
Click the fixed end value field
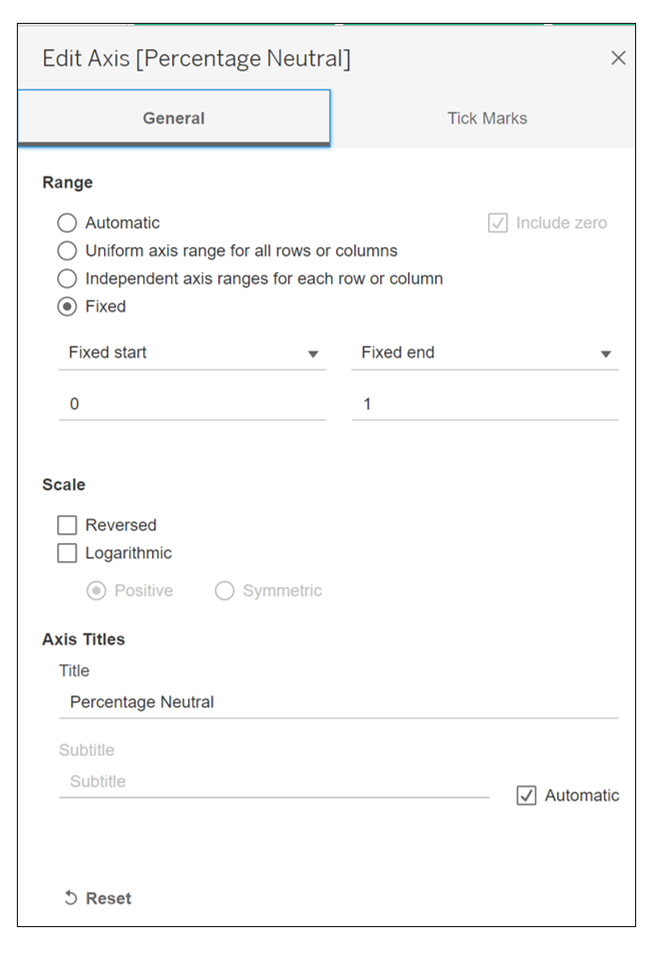(x=485, y=405)
